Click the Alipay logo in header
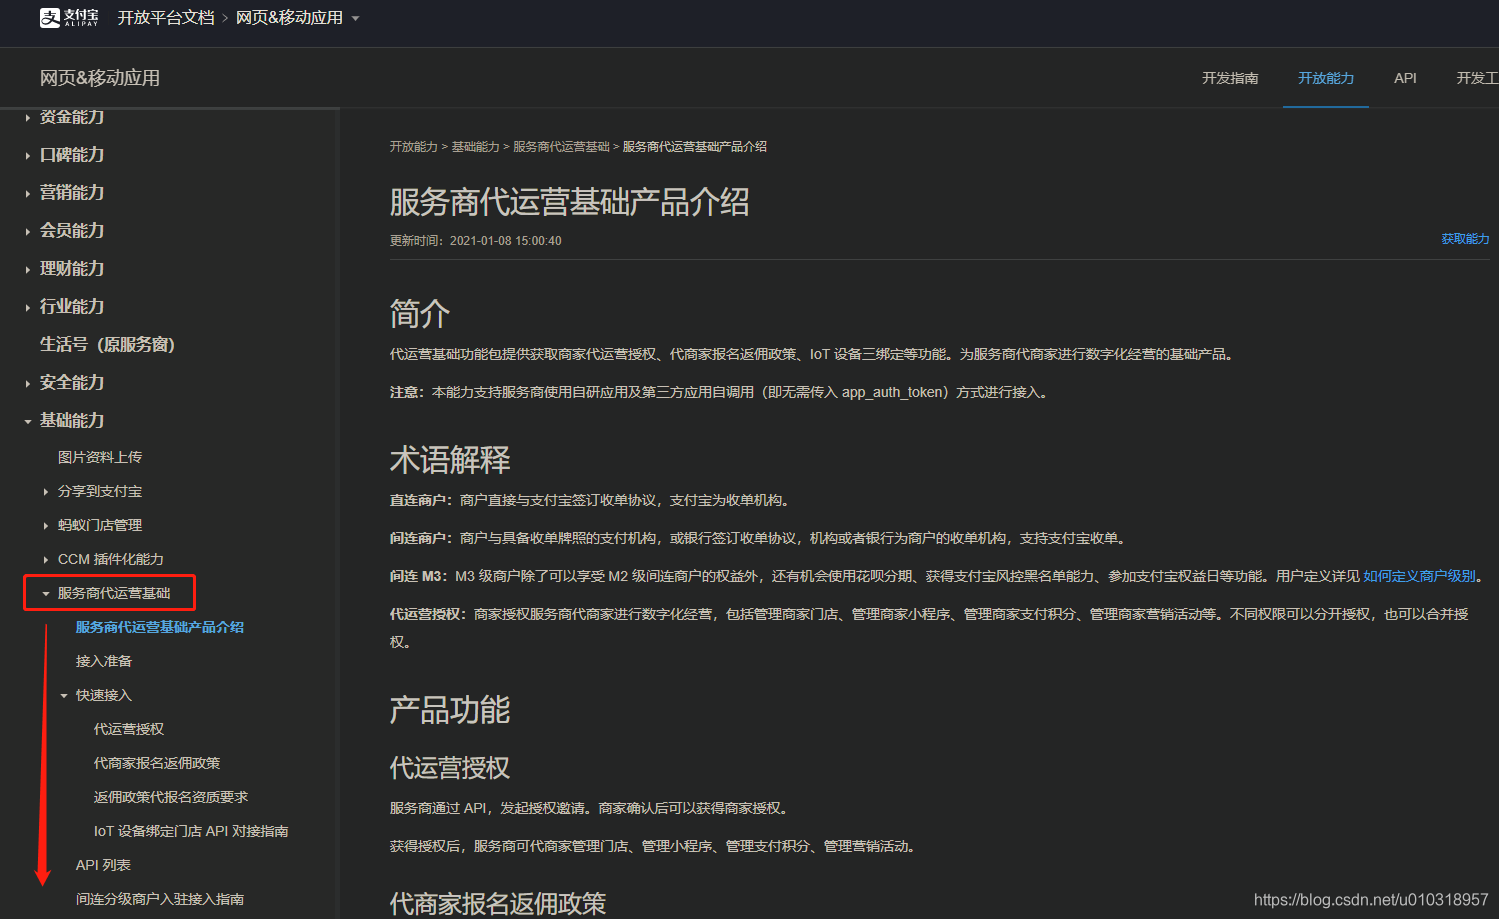1499x919 pixels. pyautogui.click(x=69, y=17)
